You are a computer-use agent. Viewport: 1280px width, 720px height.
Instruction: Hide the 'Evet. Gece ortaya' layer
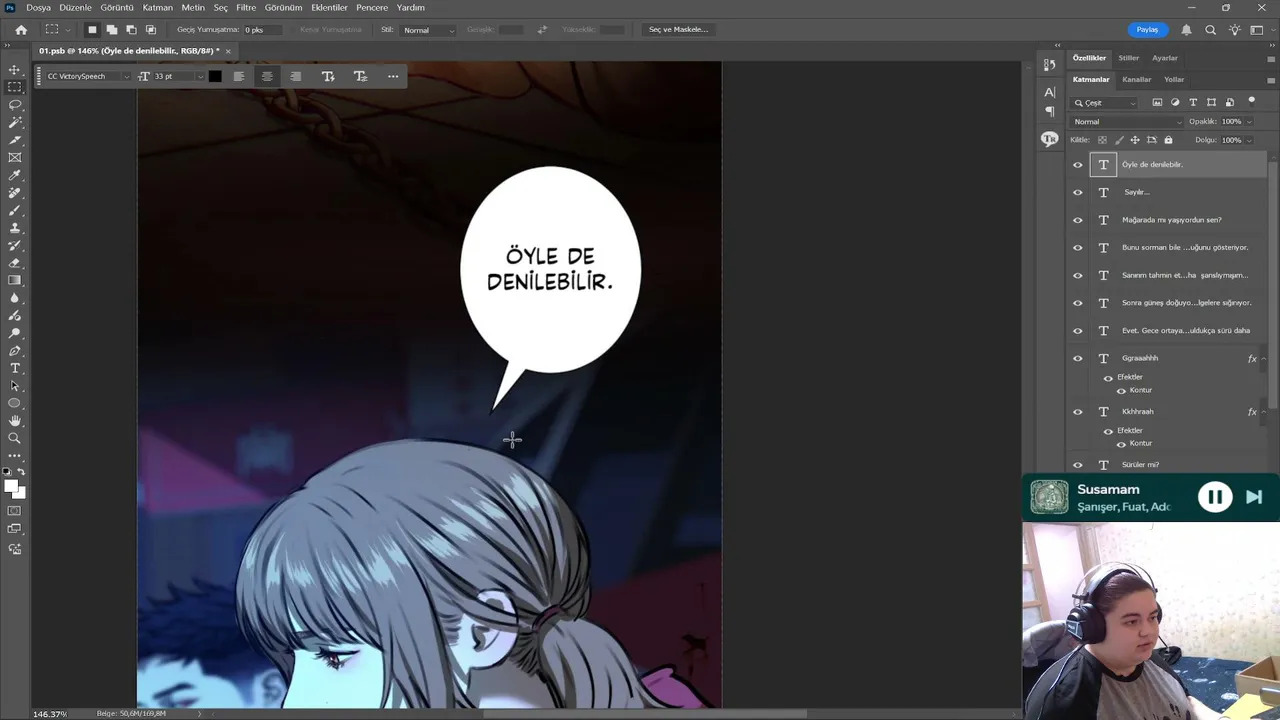coord(1078,330)
